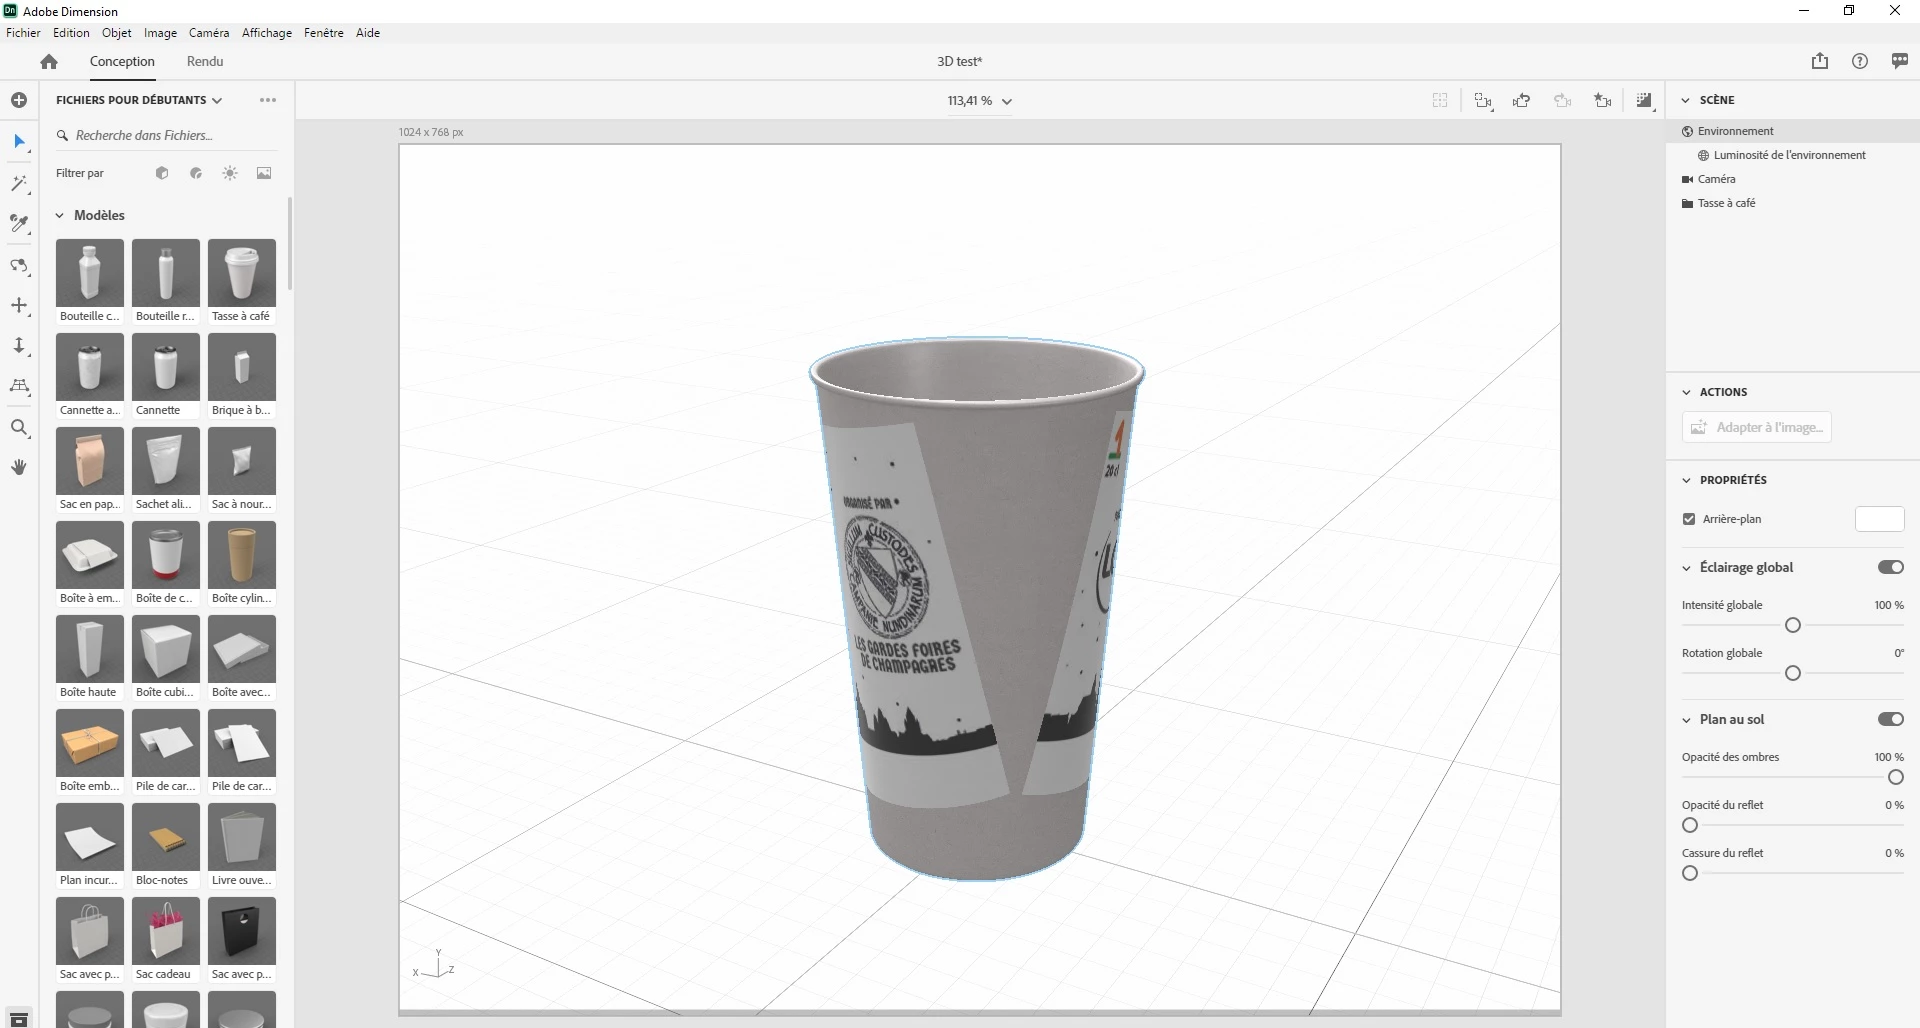The height and width of the screenshot is (1028, 1920).
Task: Click the Add and import content icon
Action: click(x=19, y=100)
